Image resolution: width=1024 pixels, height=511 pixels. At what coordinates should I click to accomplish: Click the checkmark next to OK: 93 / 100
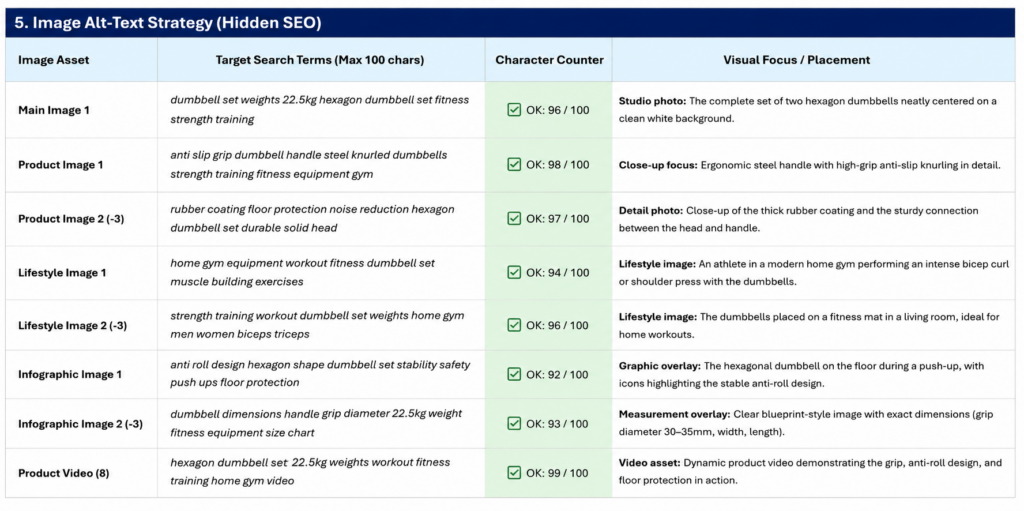click(514, 423)
